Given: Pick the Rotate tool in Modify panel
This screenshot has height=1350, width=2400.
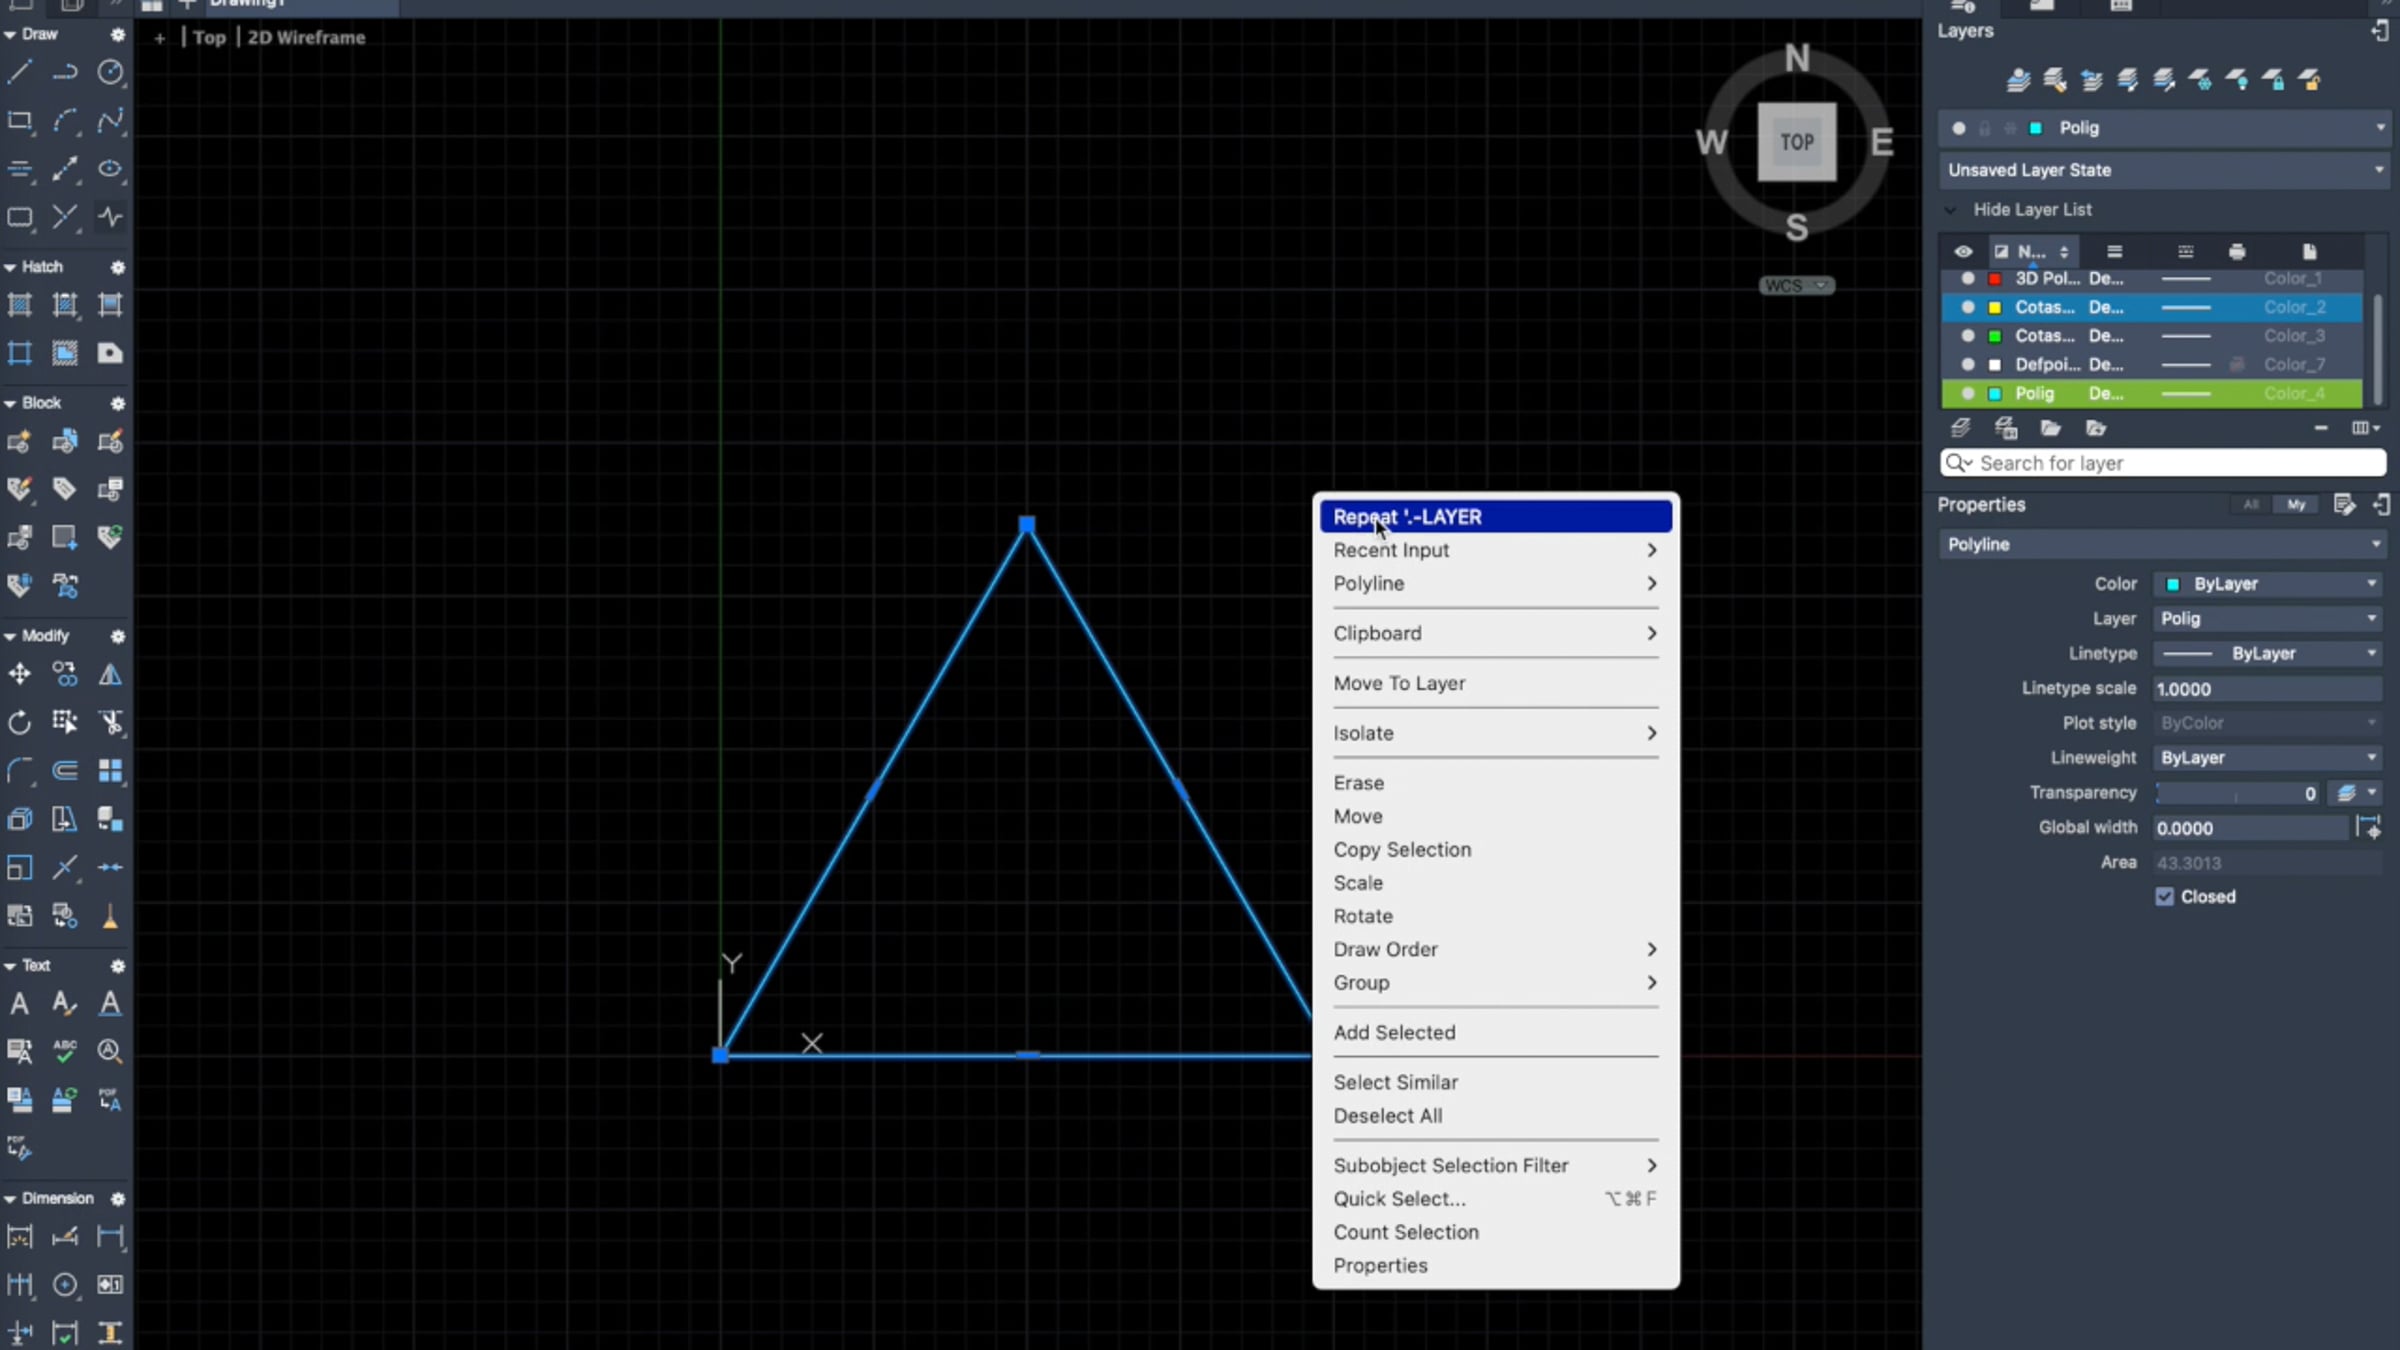Looking at the screenshot, I should pos(20,722).
